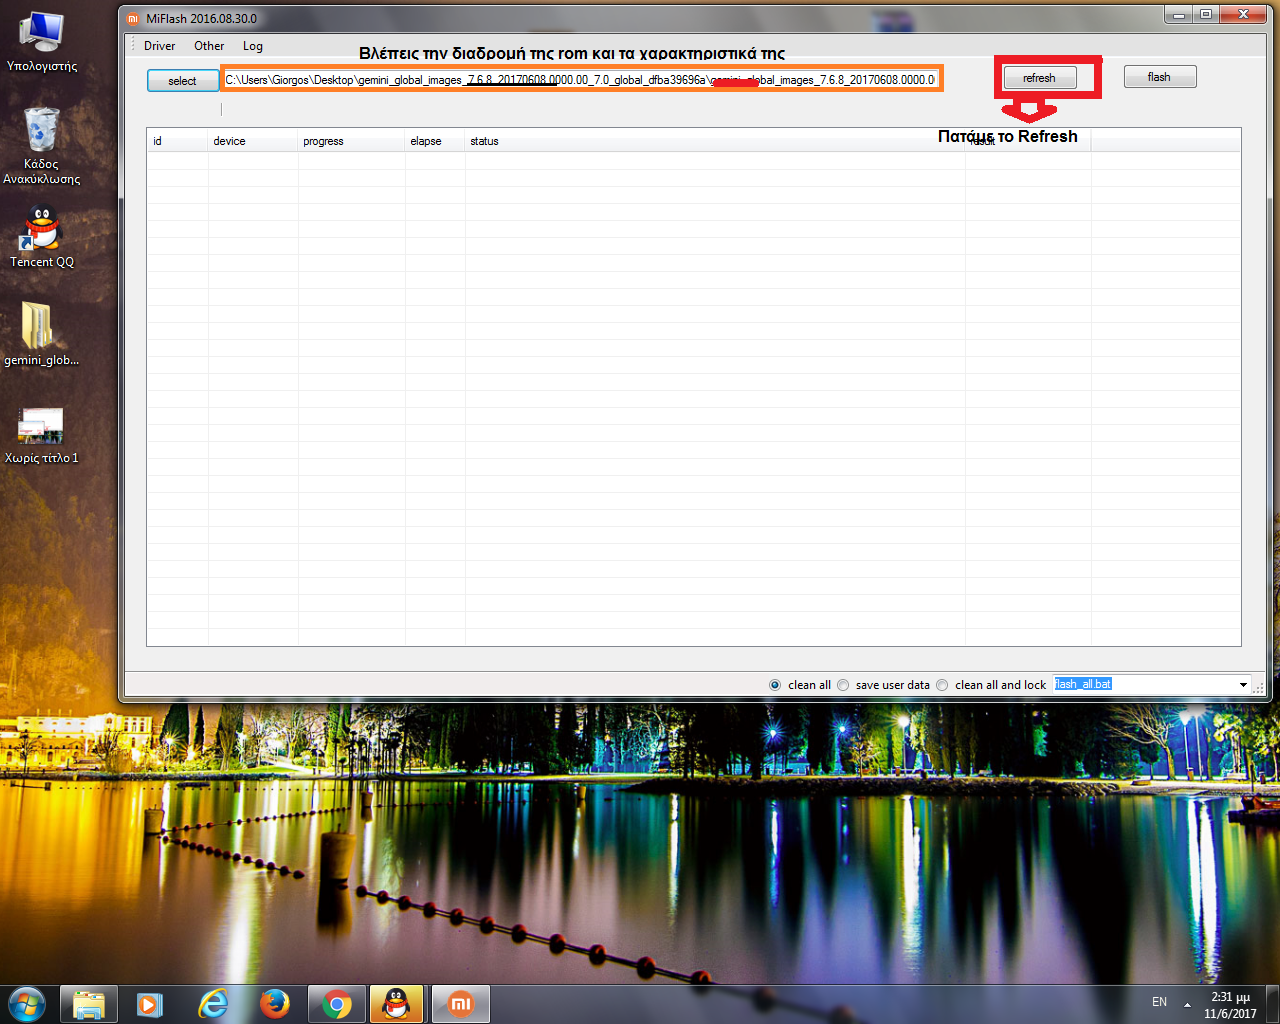Screen dimensions: 1280x1024
Task: Click the refresh button
Action: coord(1040,78)
